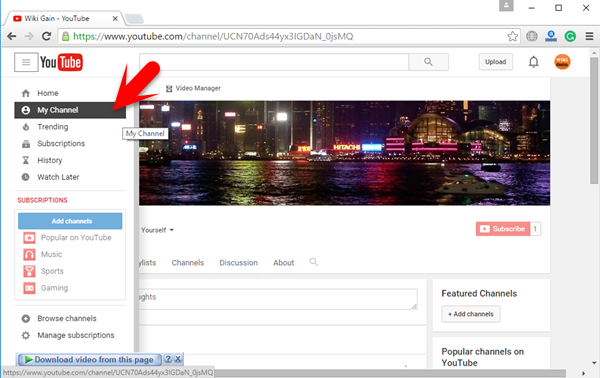Screen dimensions: 600x378
Task: Close the Wiki Gain - YouTube tab
Action: point(115,18)
